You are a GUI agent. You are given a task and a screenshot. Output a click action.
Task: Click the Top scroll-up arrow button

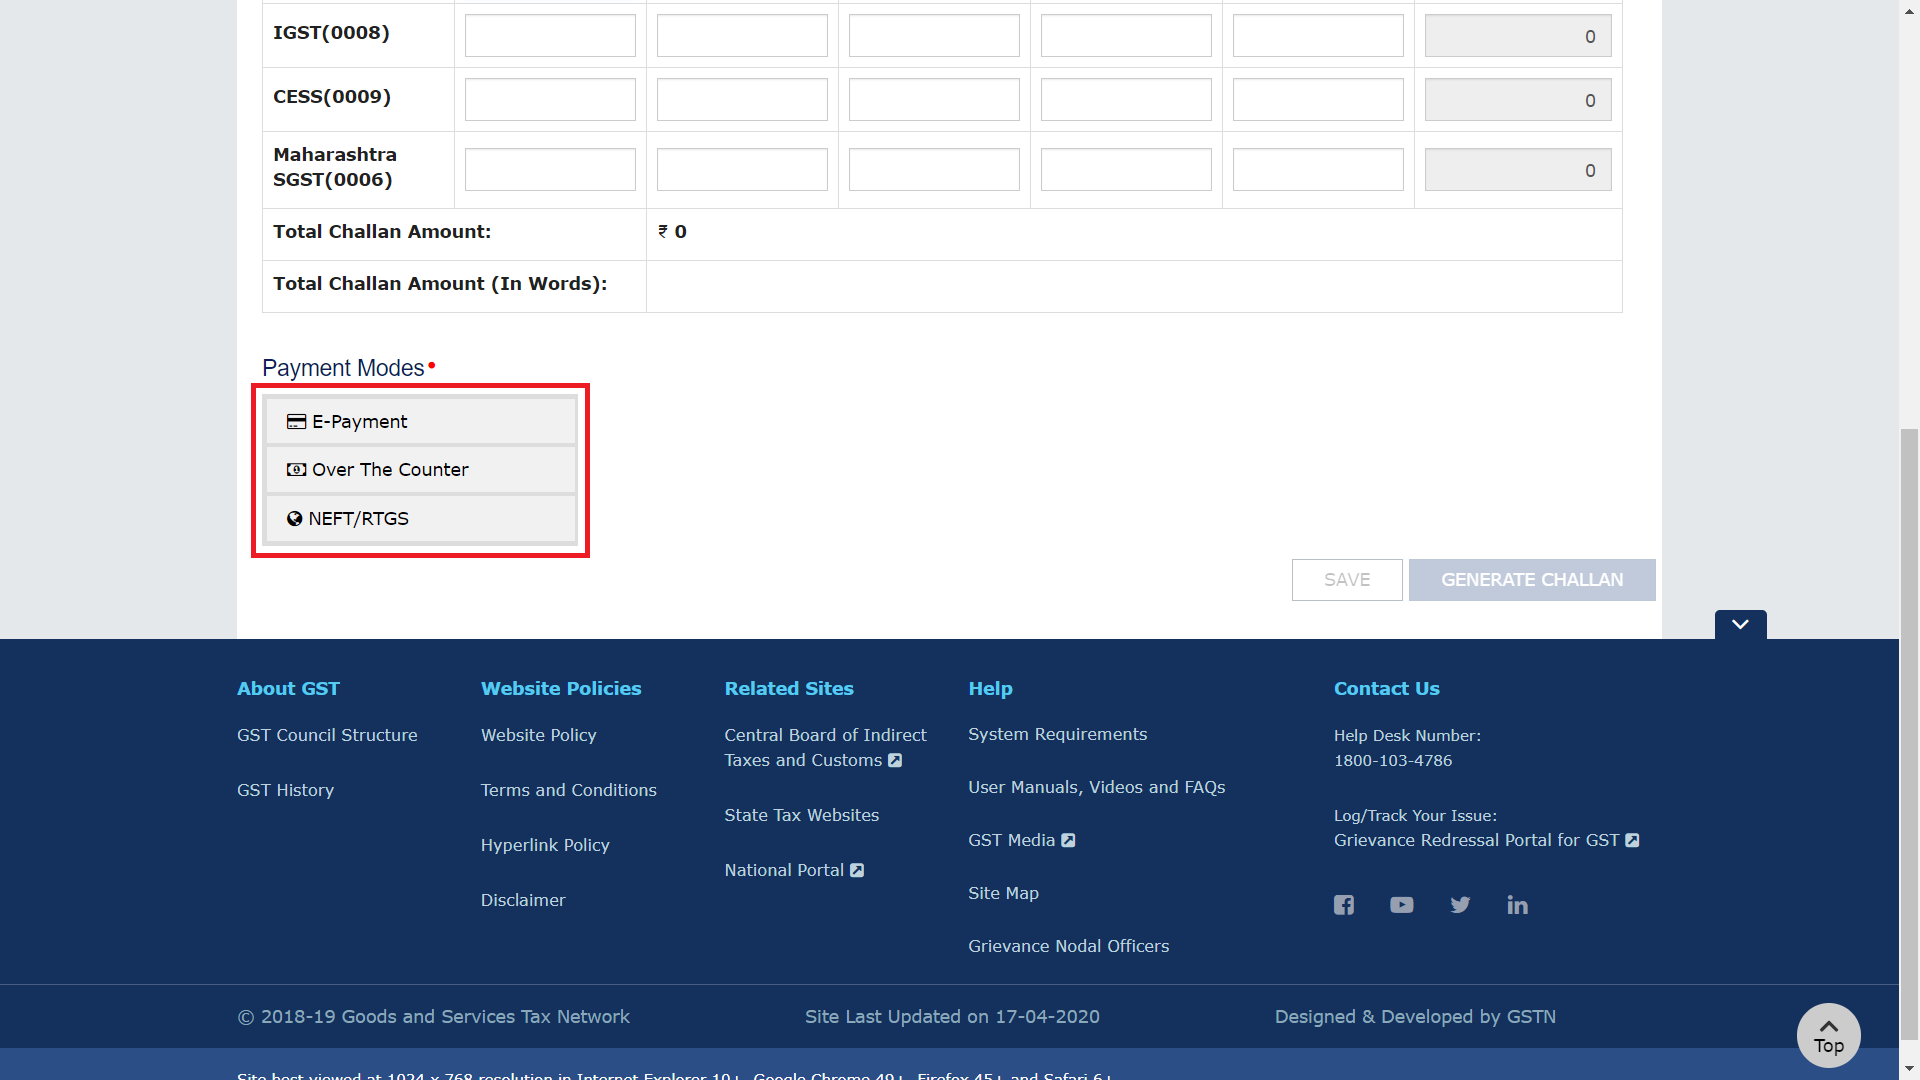1828,1035
